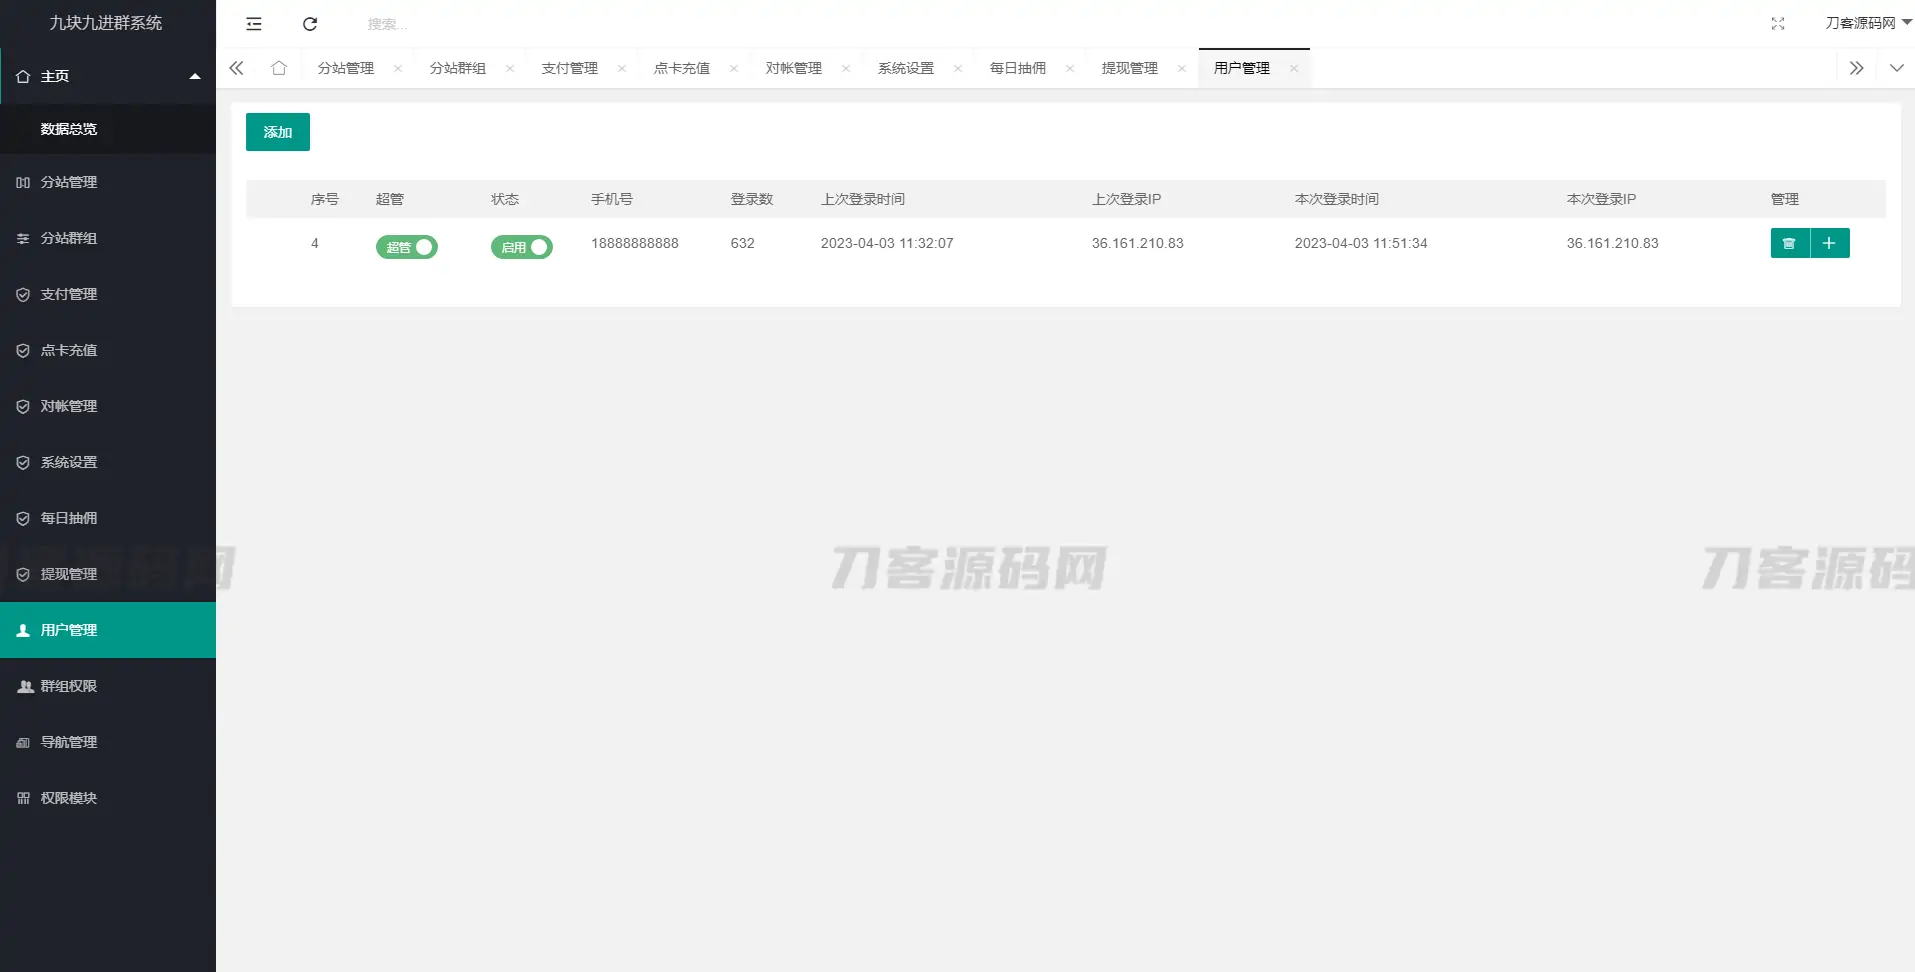Switch to the 系统设置 tab
The height and width of the screenshot is (972, 1915).
[904, 67]
